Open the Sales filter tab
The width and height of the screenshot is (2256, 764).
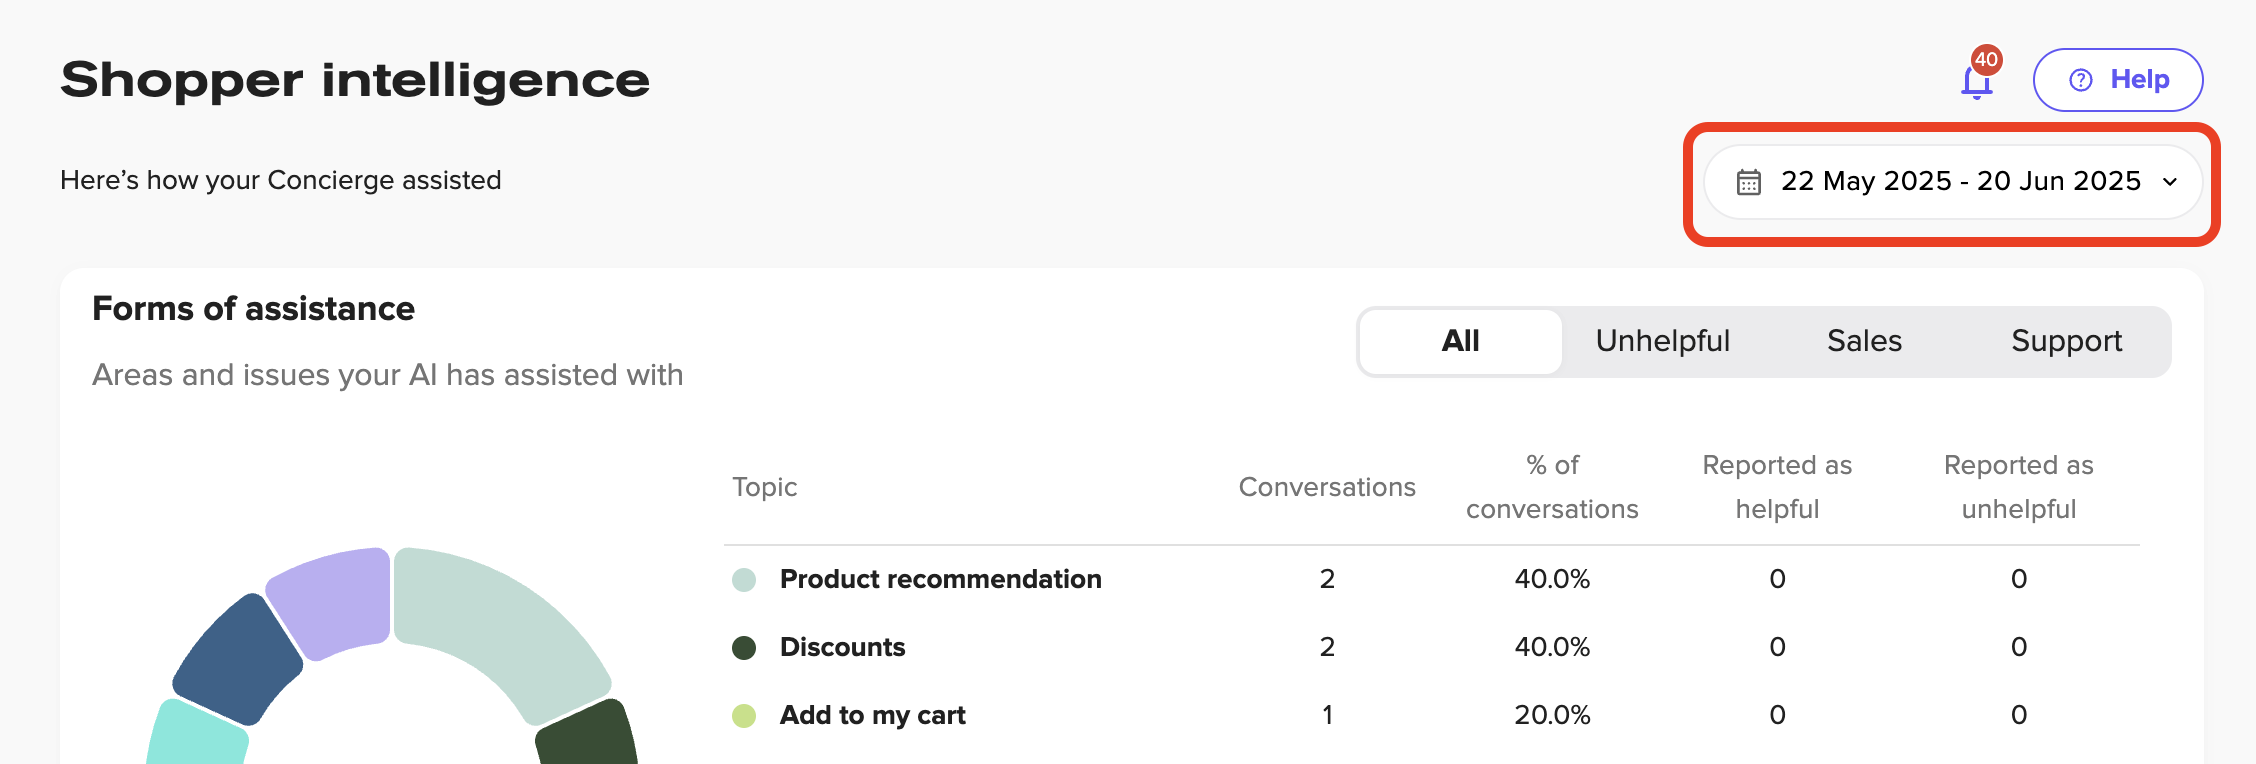1864,341
